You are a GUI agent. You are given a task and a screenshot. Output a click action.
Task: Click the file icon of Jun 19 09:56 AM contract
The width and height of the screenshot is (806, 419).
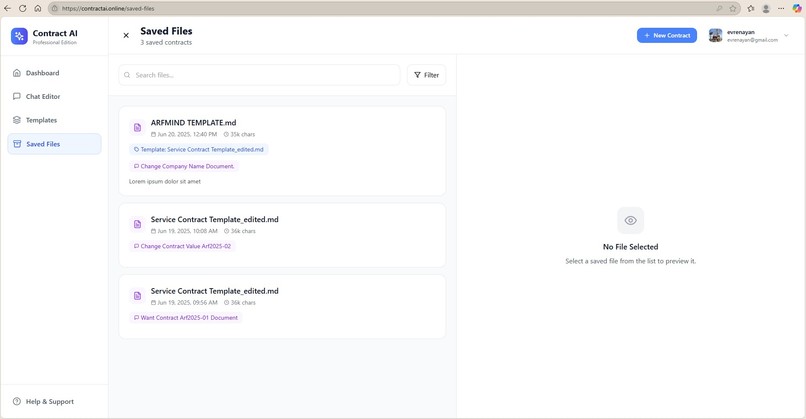pos(137,296)
